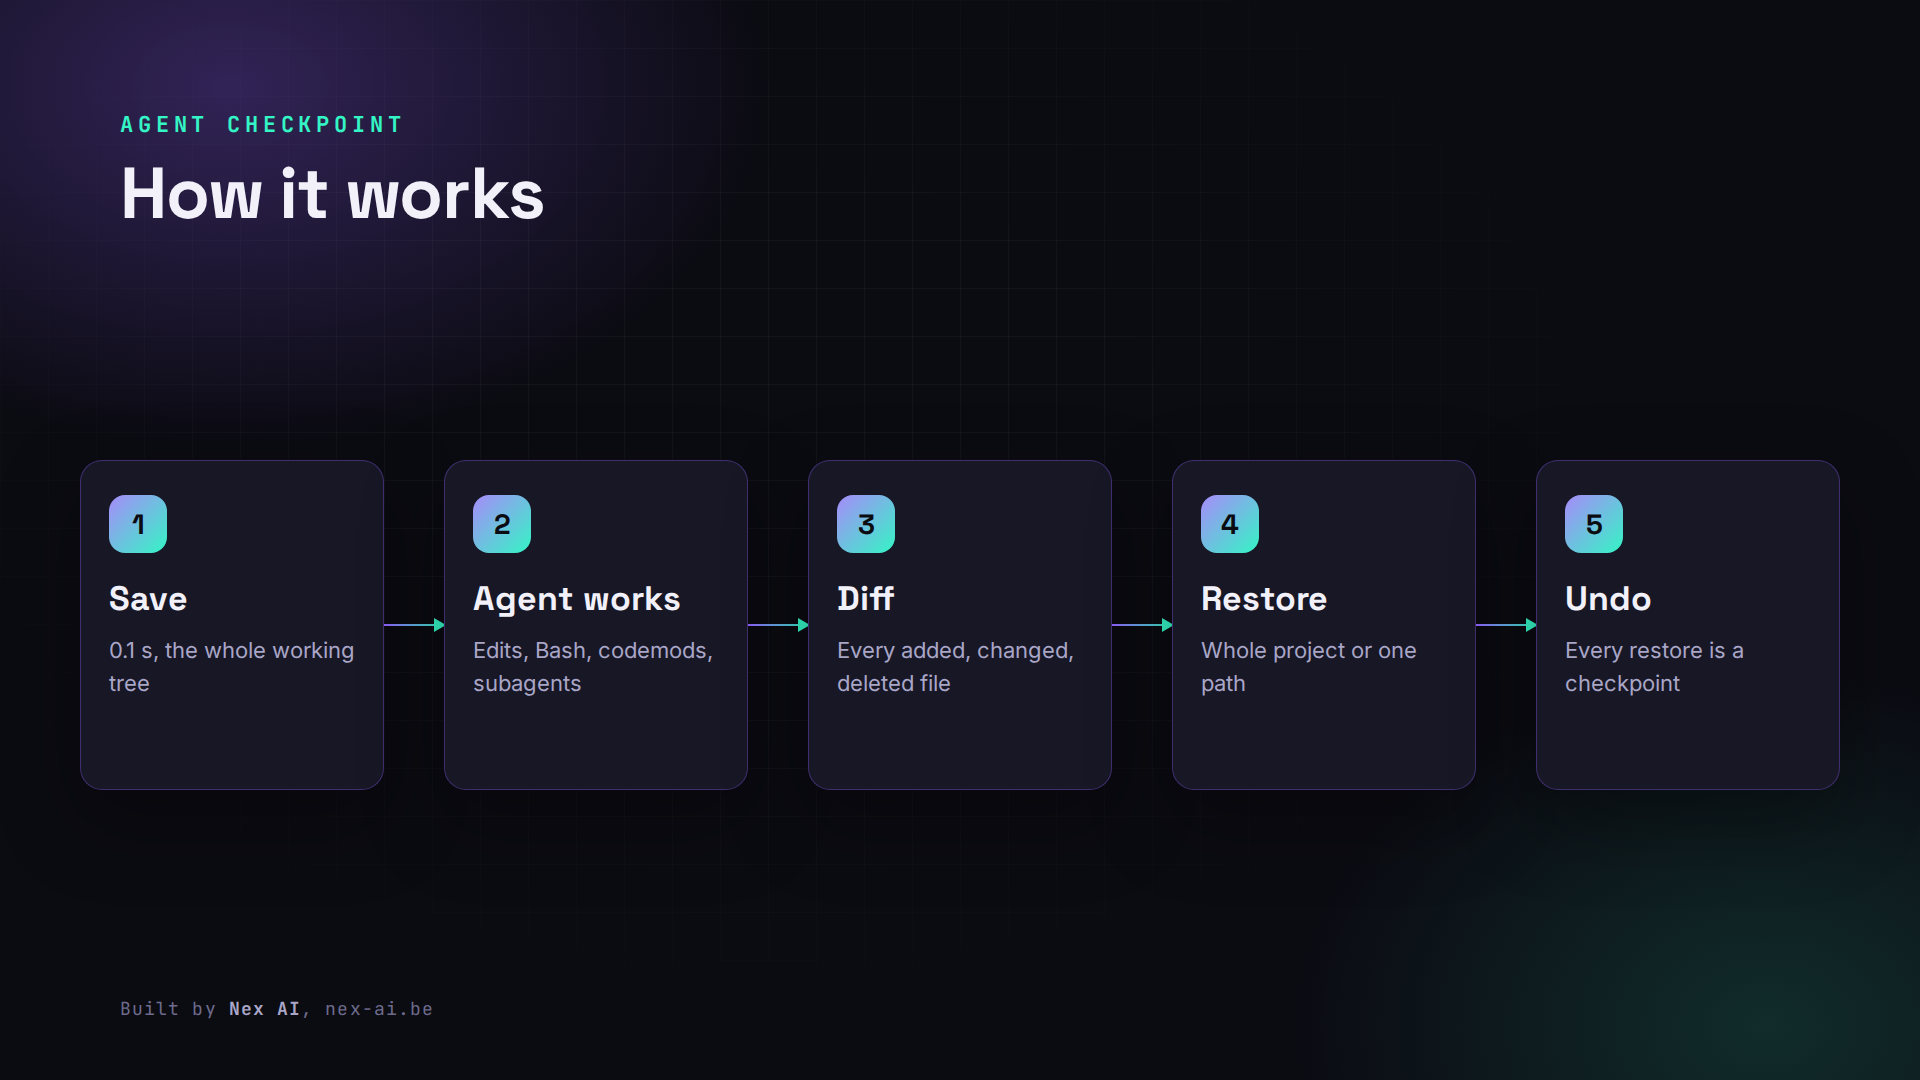The height and width of the screenshot is (1080, 1920).
Task: Open the nex-ai.be link in footer
Action: click(x=379, y=1009)
